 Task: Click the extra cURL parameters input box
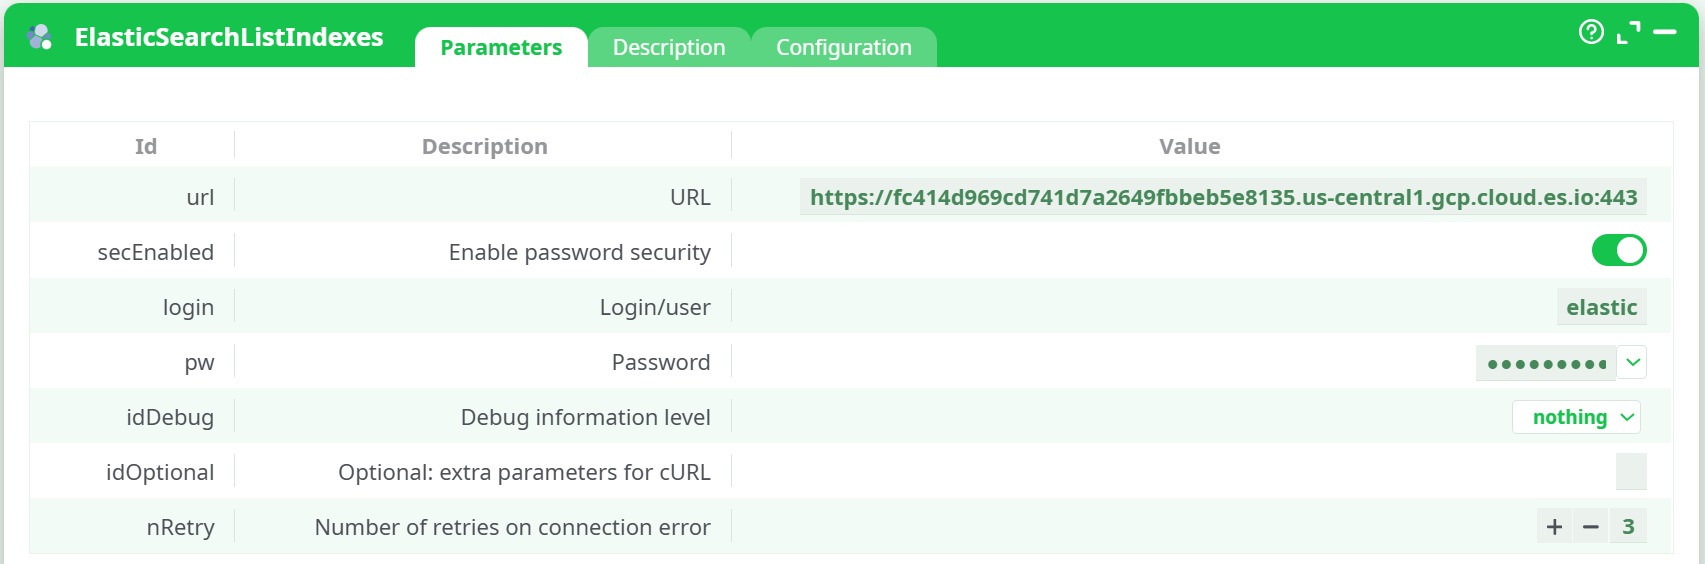pos(1631,471)
